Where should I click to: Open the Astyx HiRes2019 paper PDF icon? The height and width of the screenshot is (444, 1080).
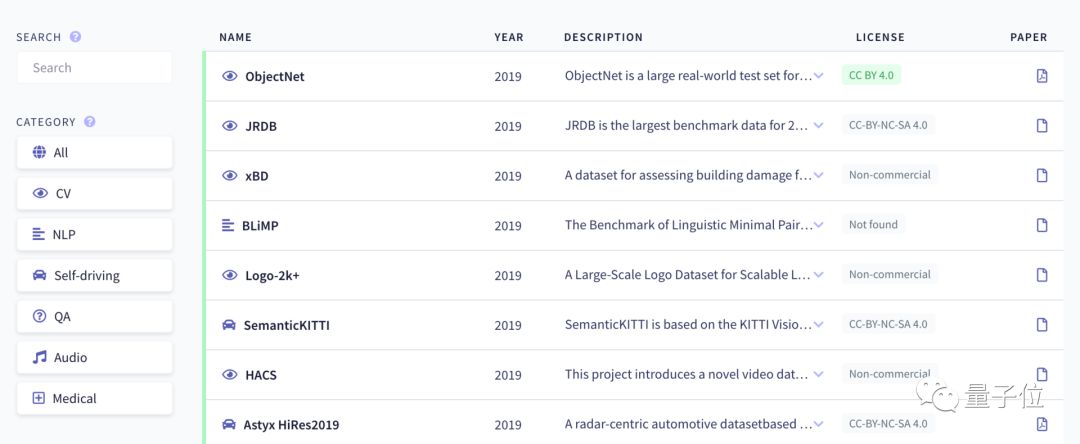[1042, 424]
